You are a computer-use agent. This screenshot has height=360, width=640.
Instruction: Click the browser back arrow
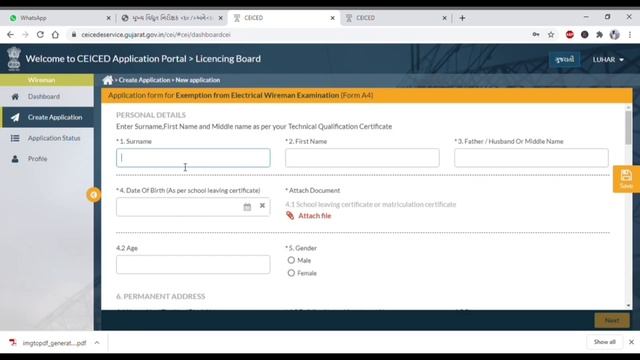click(x=11, y=35)
